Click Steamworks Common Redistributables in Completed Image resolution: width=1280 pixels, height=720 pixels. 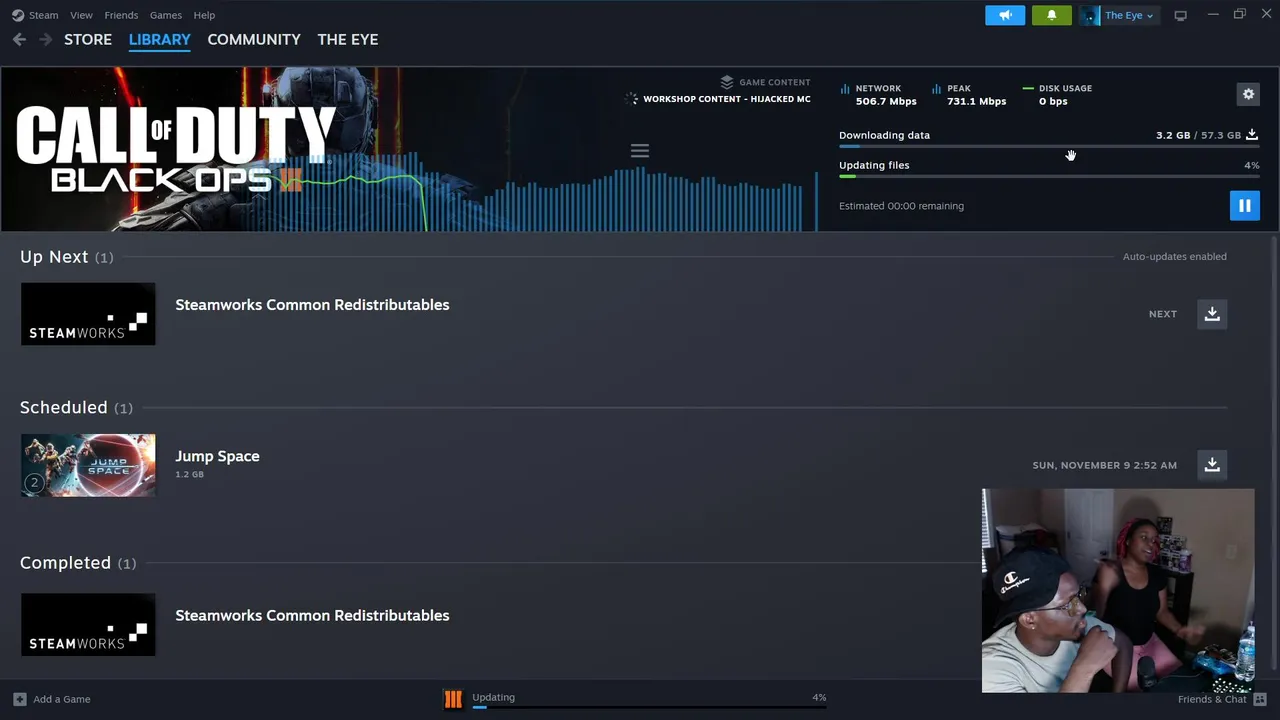pos(312,615)
